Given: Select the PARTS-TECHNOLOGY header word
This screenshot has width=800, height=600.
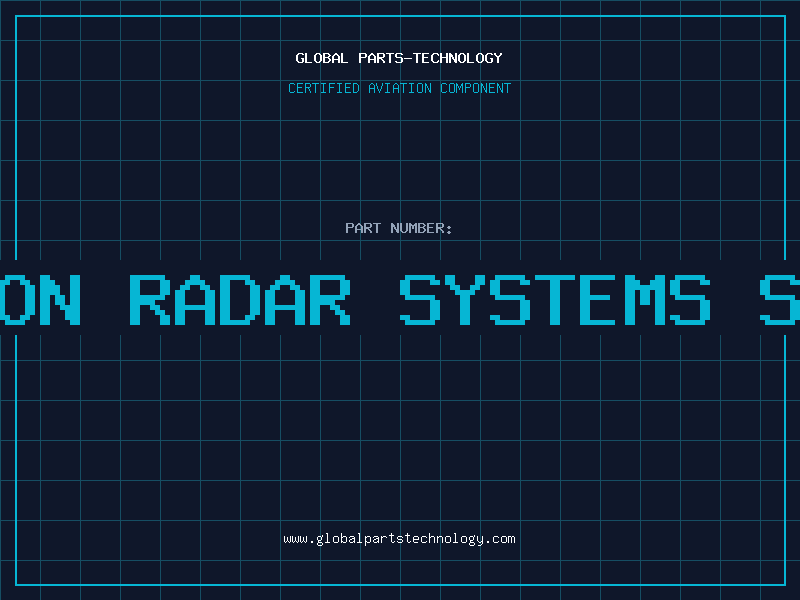Looking at the screenshot, I should [431, 58].
